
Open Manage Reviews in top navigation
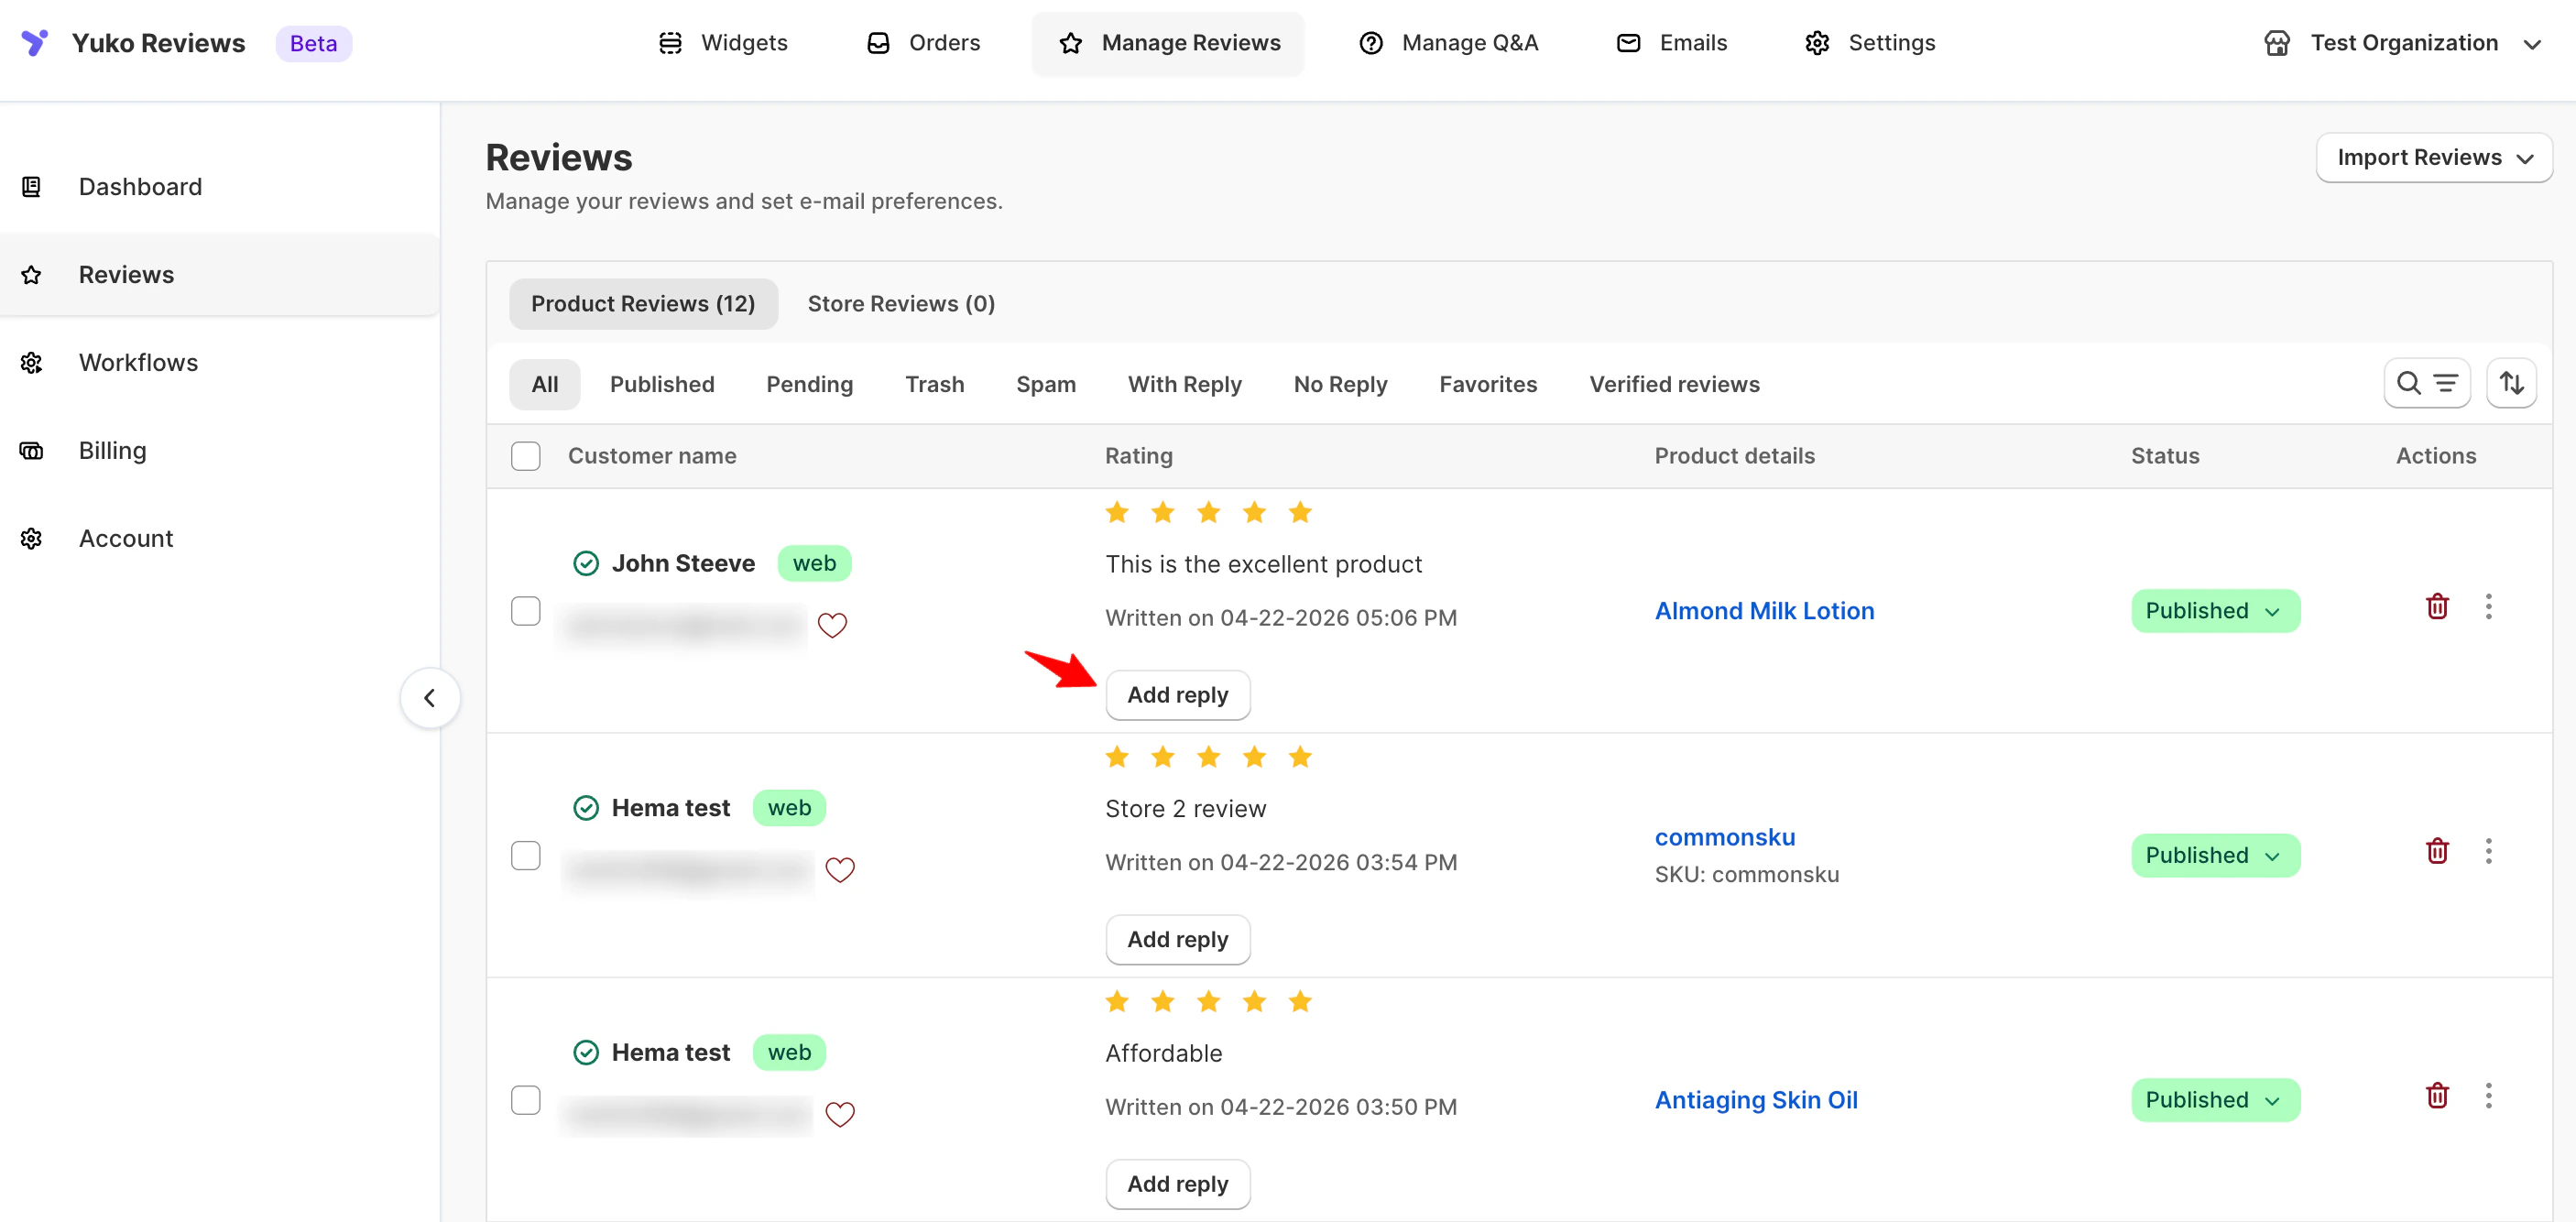point(1168,43)
